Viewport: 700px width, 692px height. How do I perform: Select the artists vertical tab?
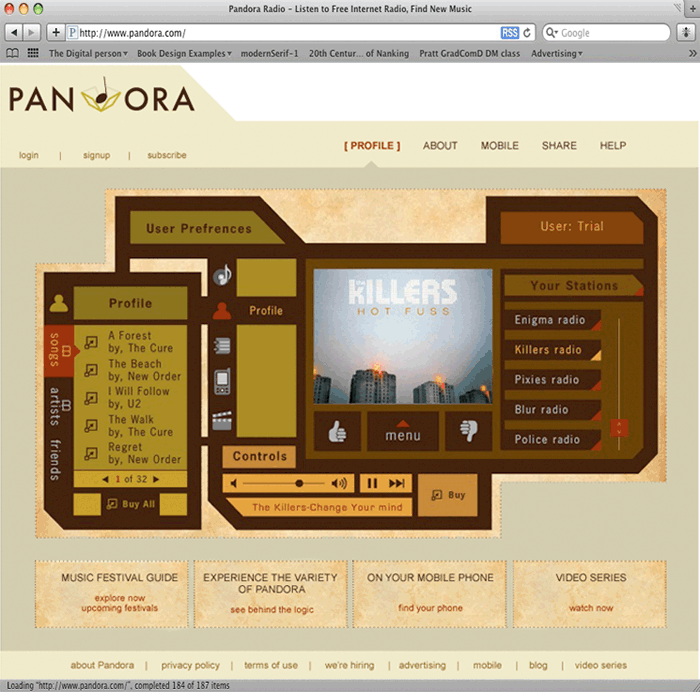(x=59, y=406)
